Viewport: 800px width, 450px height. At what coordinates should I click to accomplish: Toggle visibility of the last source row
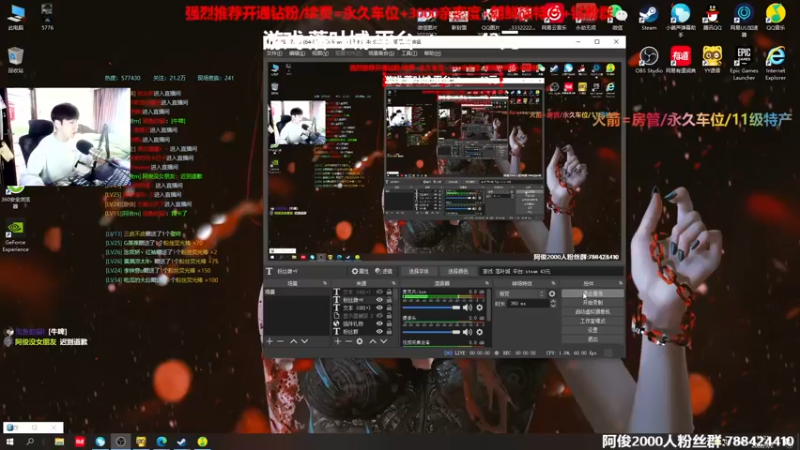(x=379, y=332)
